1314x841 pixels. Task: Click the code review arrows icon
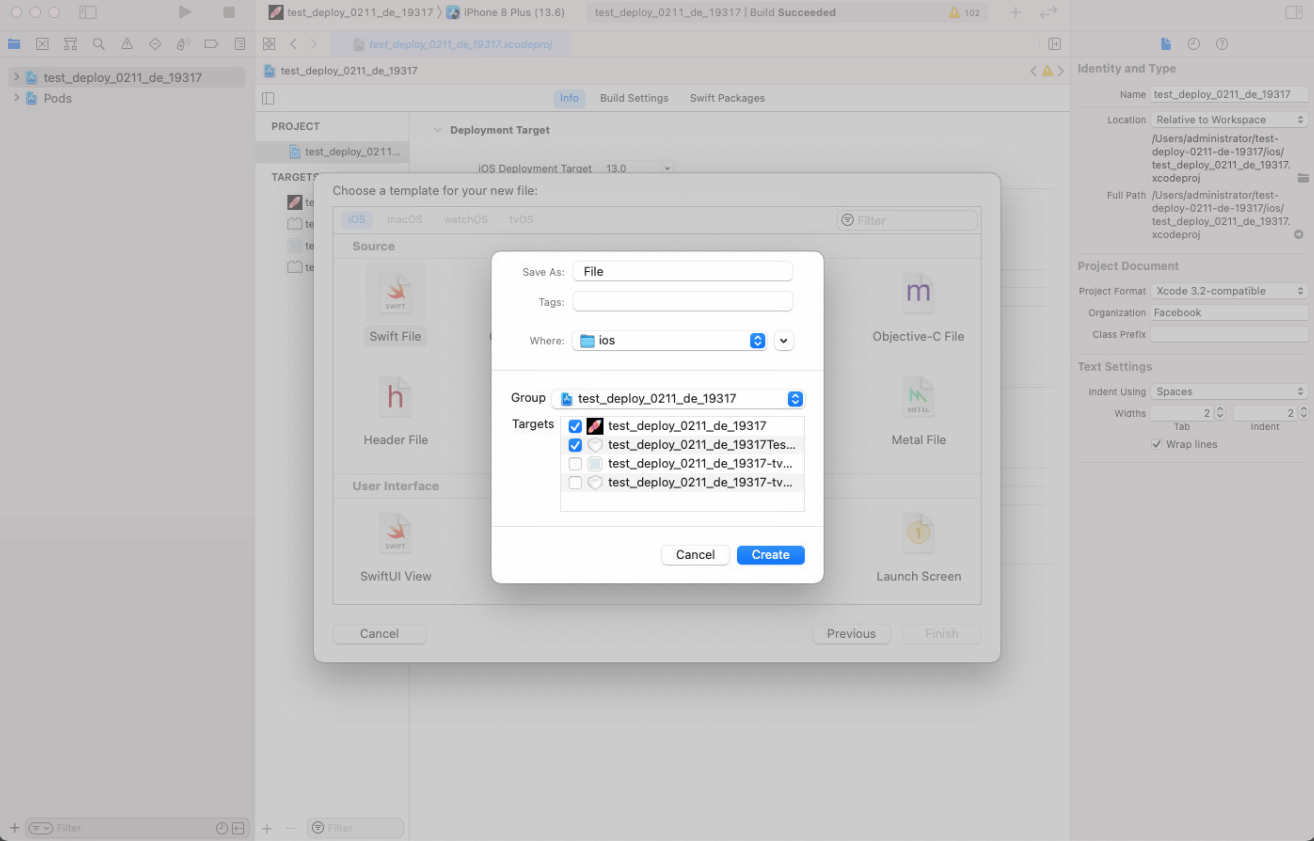coord(1048,12)
